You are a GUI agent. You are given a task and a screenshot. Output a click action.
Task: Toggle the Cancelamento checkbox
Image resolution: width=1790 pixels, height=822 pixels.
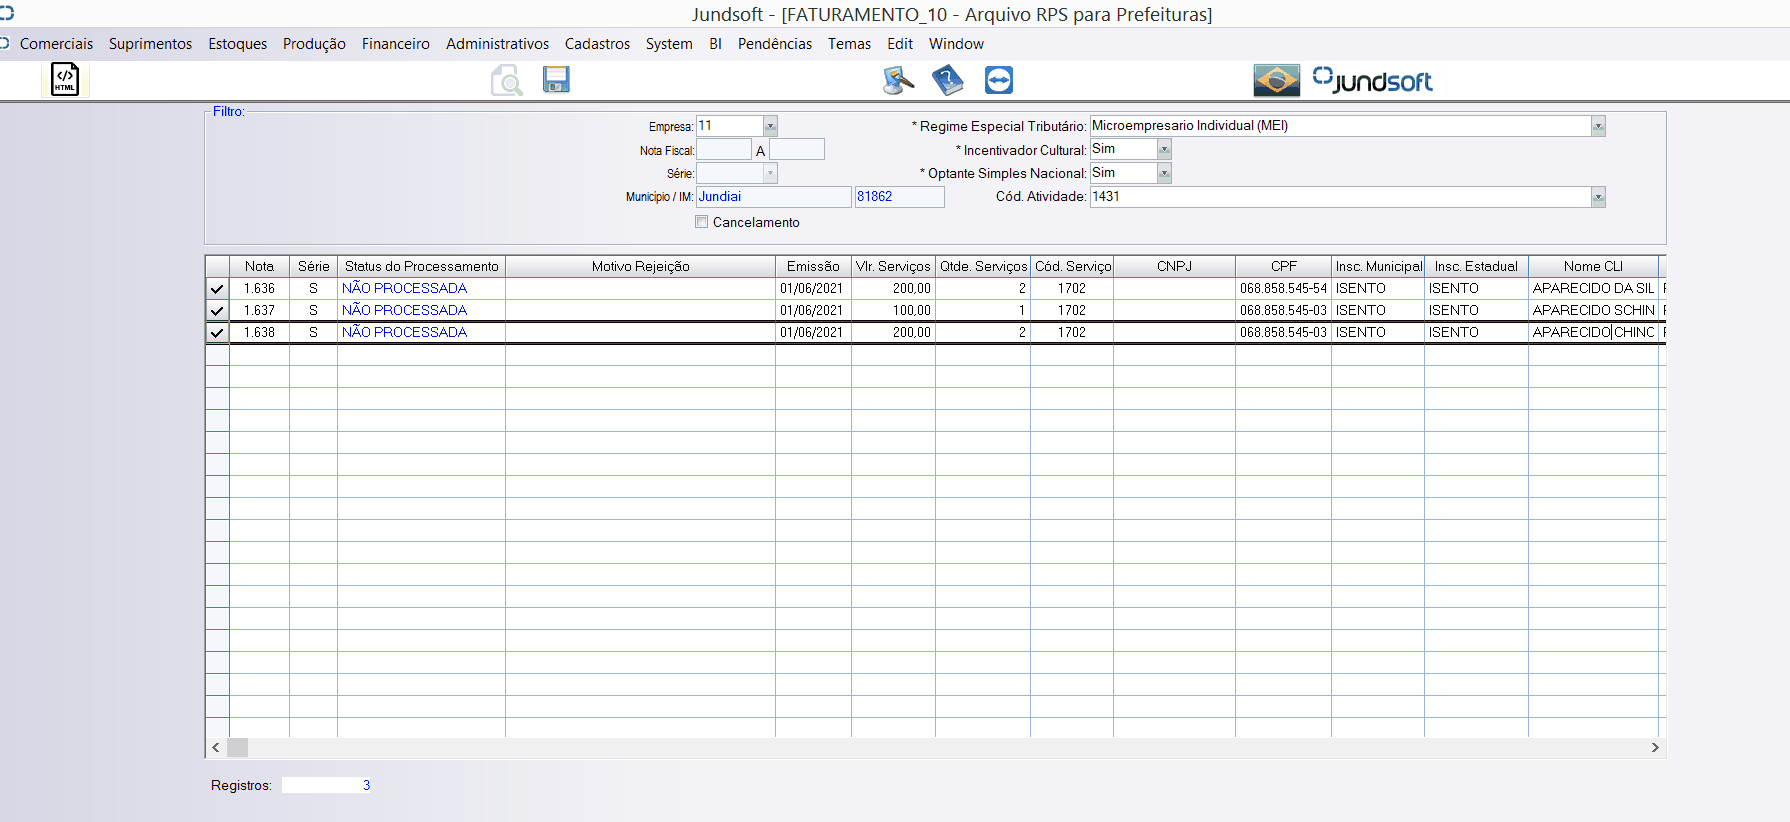[701, 222]
